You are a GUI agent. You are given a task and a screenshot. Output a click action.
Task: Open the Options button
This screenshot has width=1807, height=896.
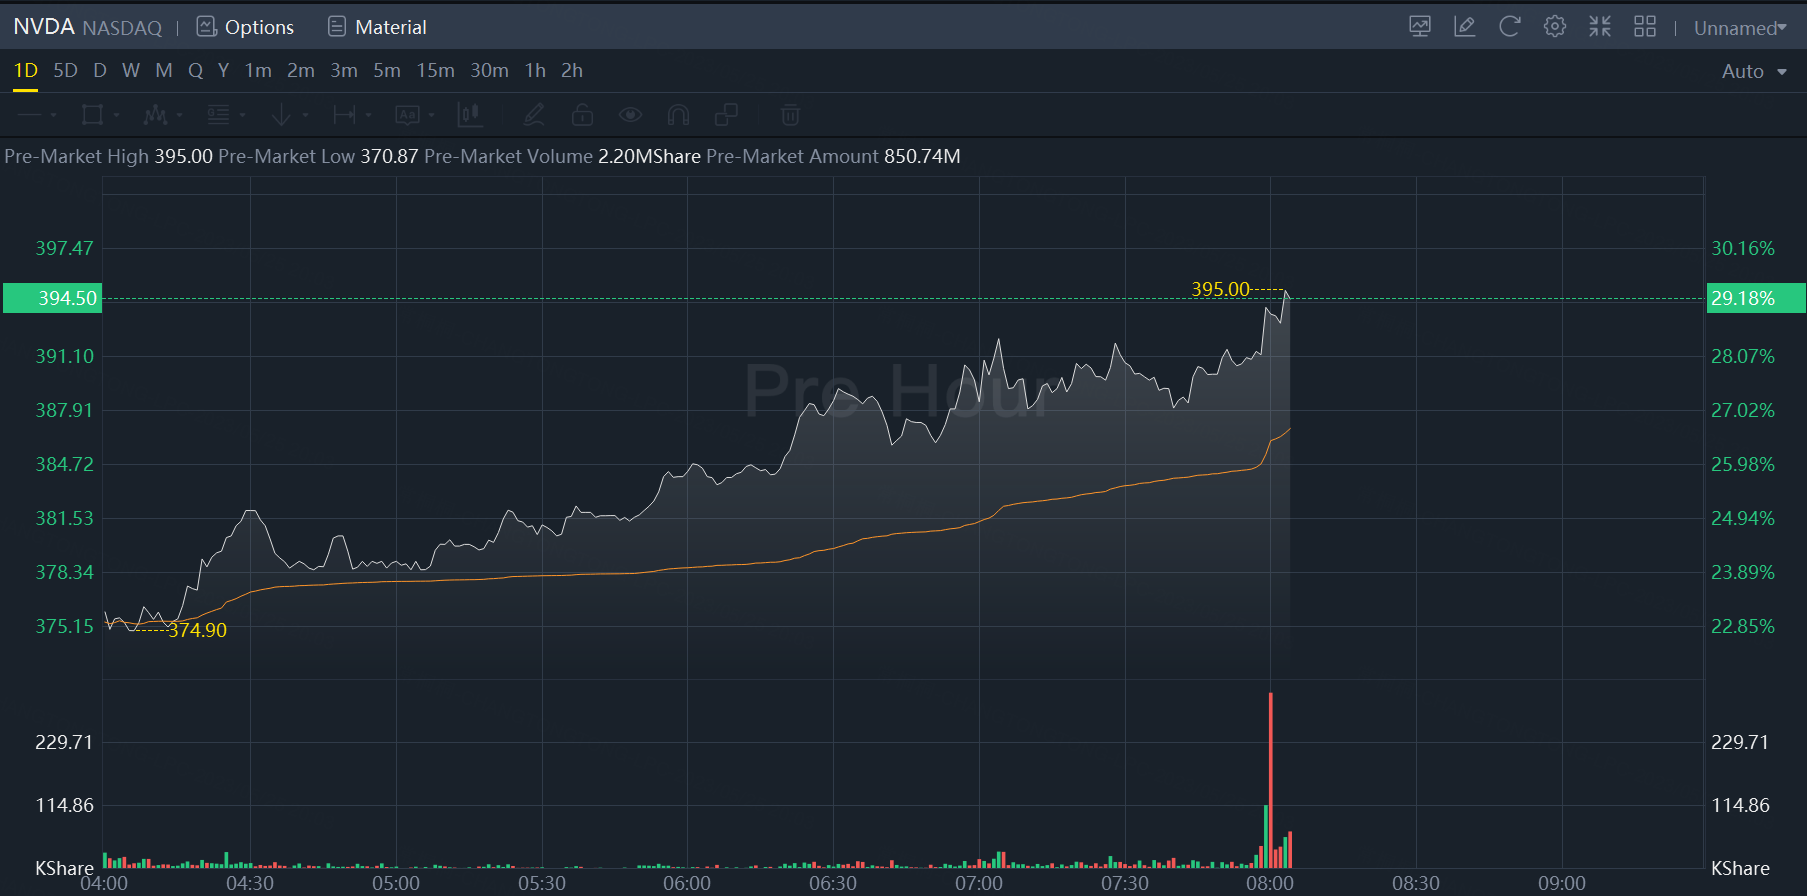[x=245, y=27]
